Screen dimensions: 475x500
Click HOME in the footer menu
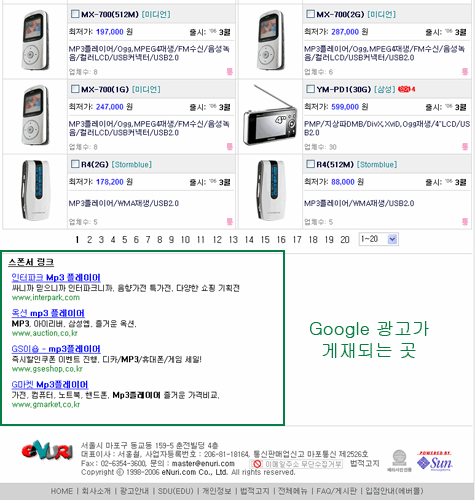(x=62, y=491)
